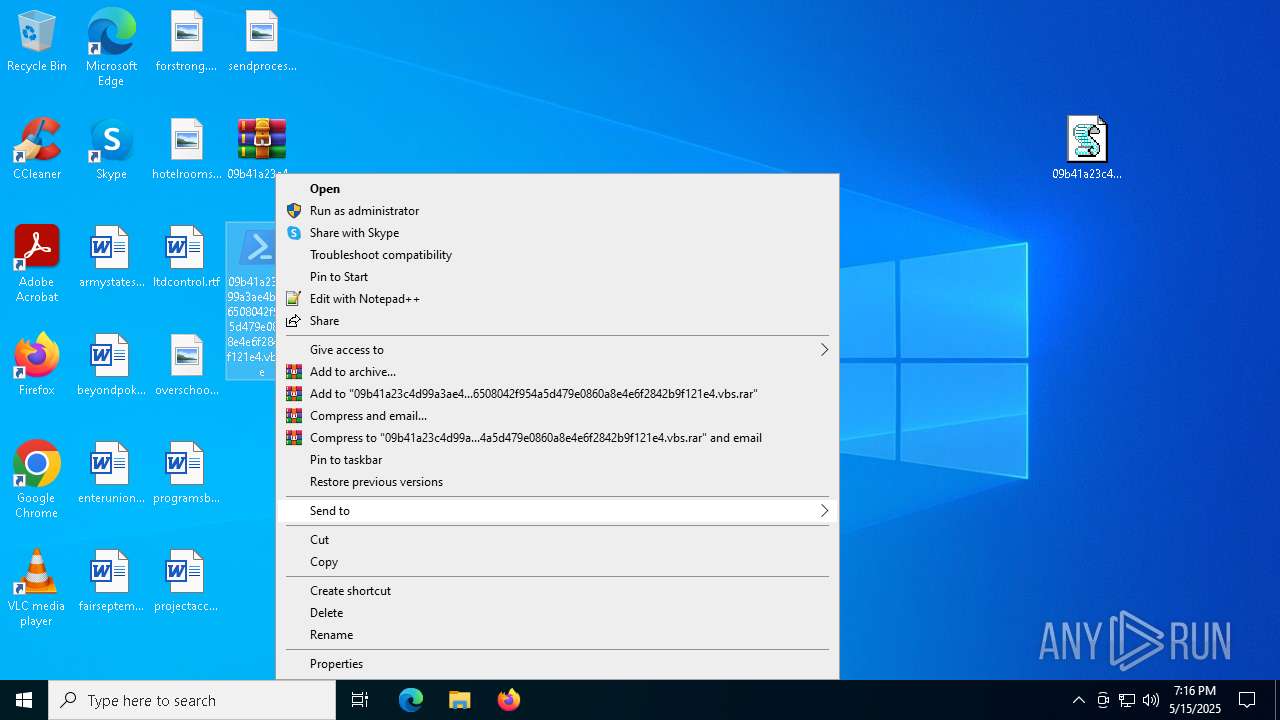The height and width of the screenshot is (720, 1280).
Task: Choose Troubleshoot compatibility
Action: 557,255
